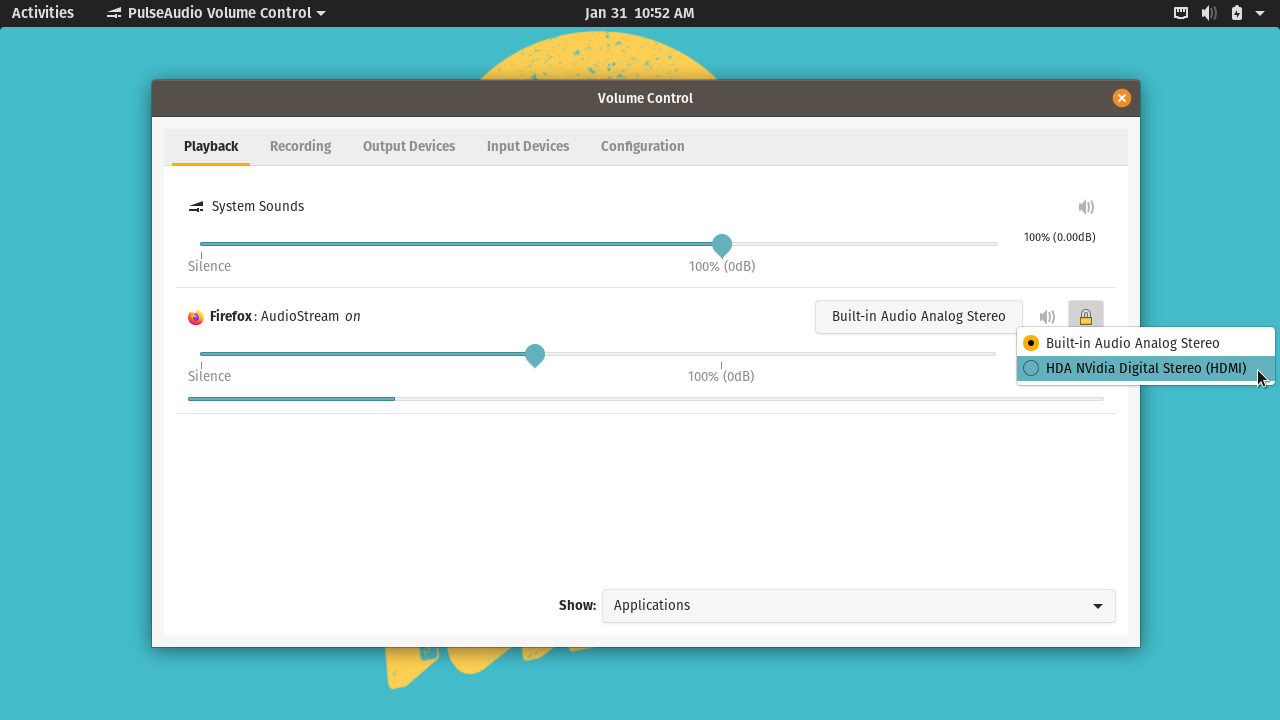Expand the system status menu chevron
1280x720 pixels.
1259,13
